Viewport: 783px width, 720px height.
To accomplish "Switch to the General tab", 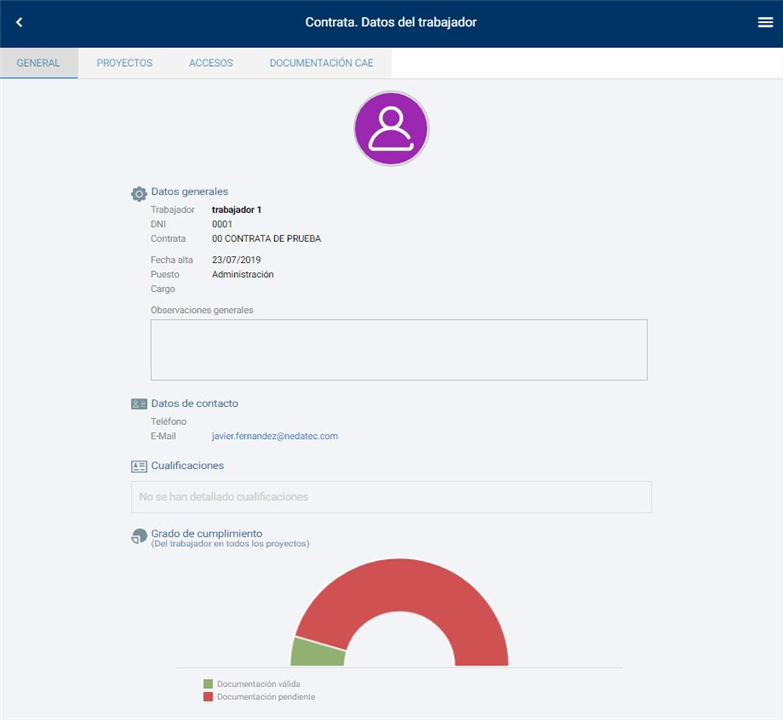I will pyautogui.click(x=39, y=63).
